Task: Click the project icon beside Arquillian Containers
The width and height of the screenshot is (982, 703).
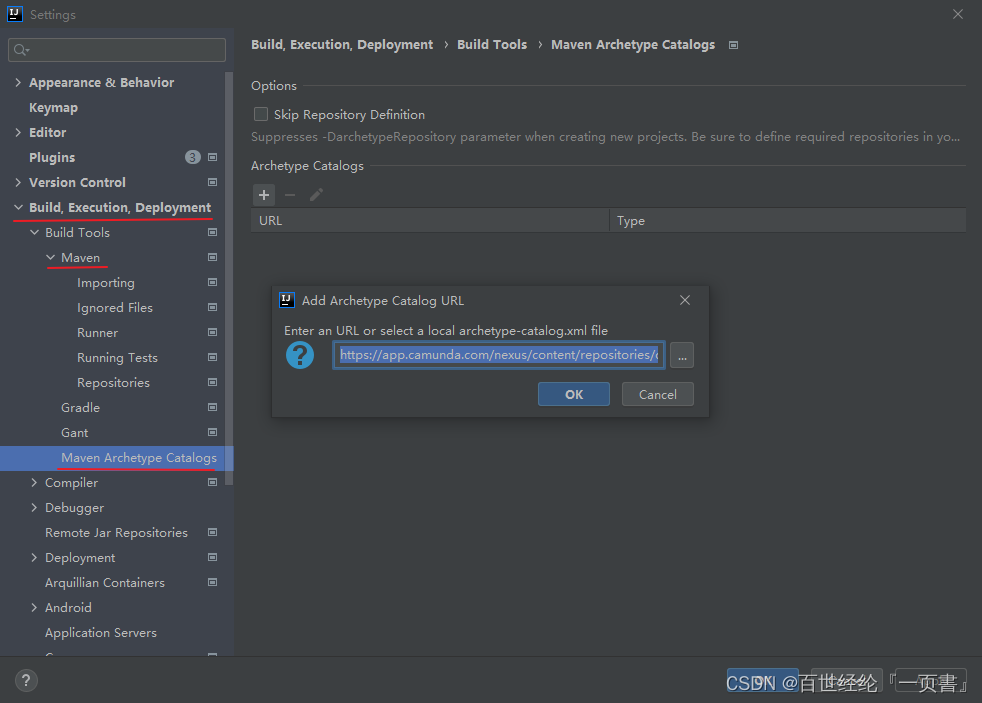Action: pyautogui.click(x=212, y=583)
